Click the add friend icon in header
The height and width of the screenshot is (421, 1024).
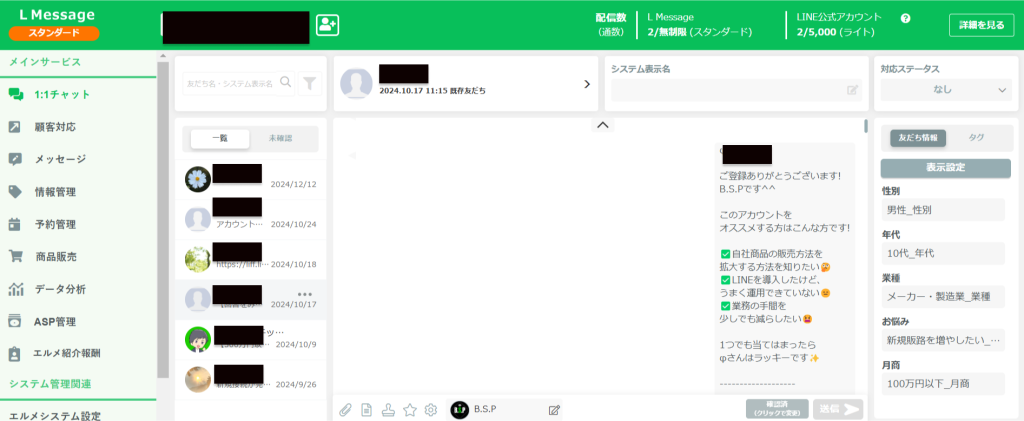click(327, 25)
